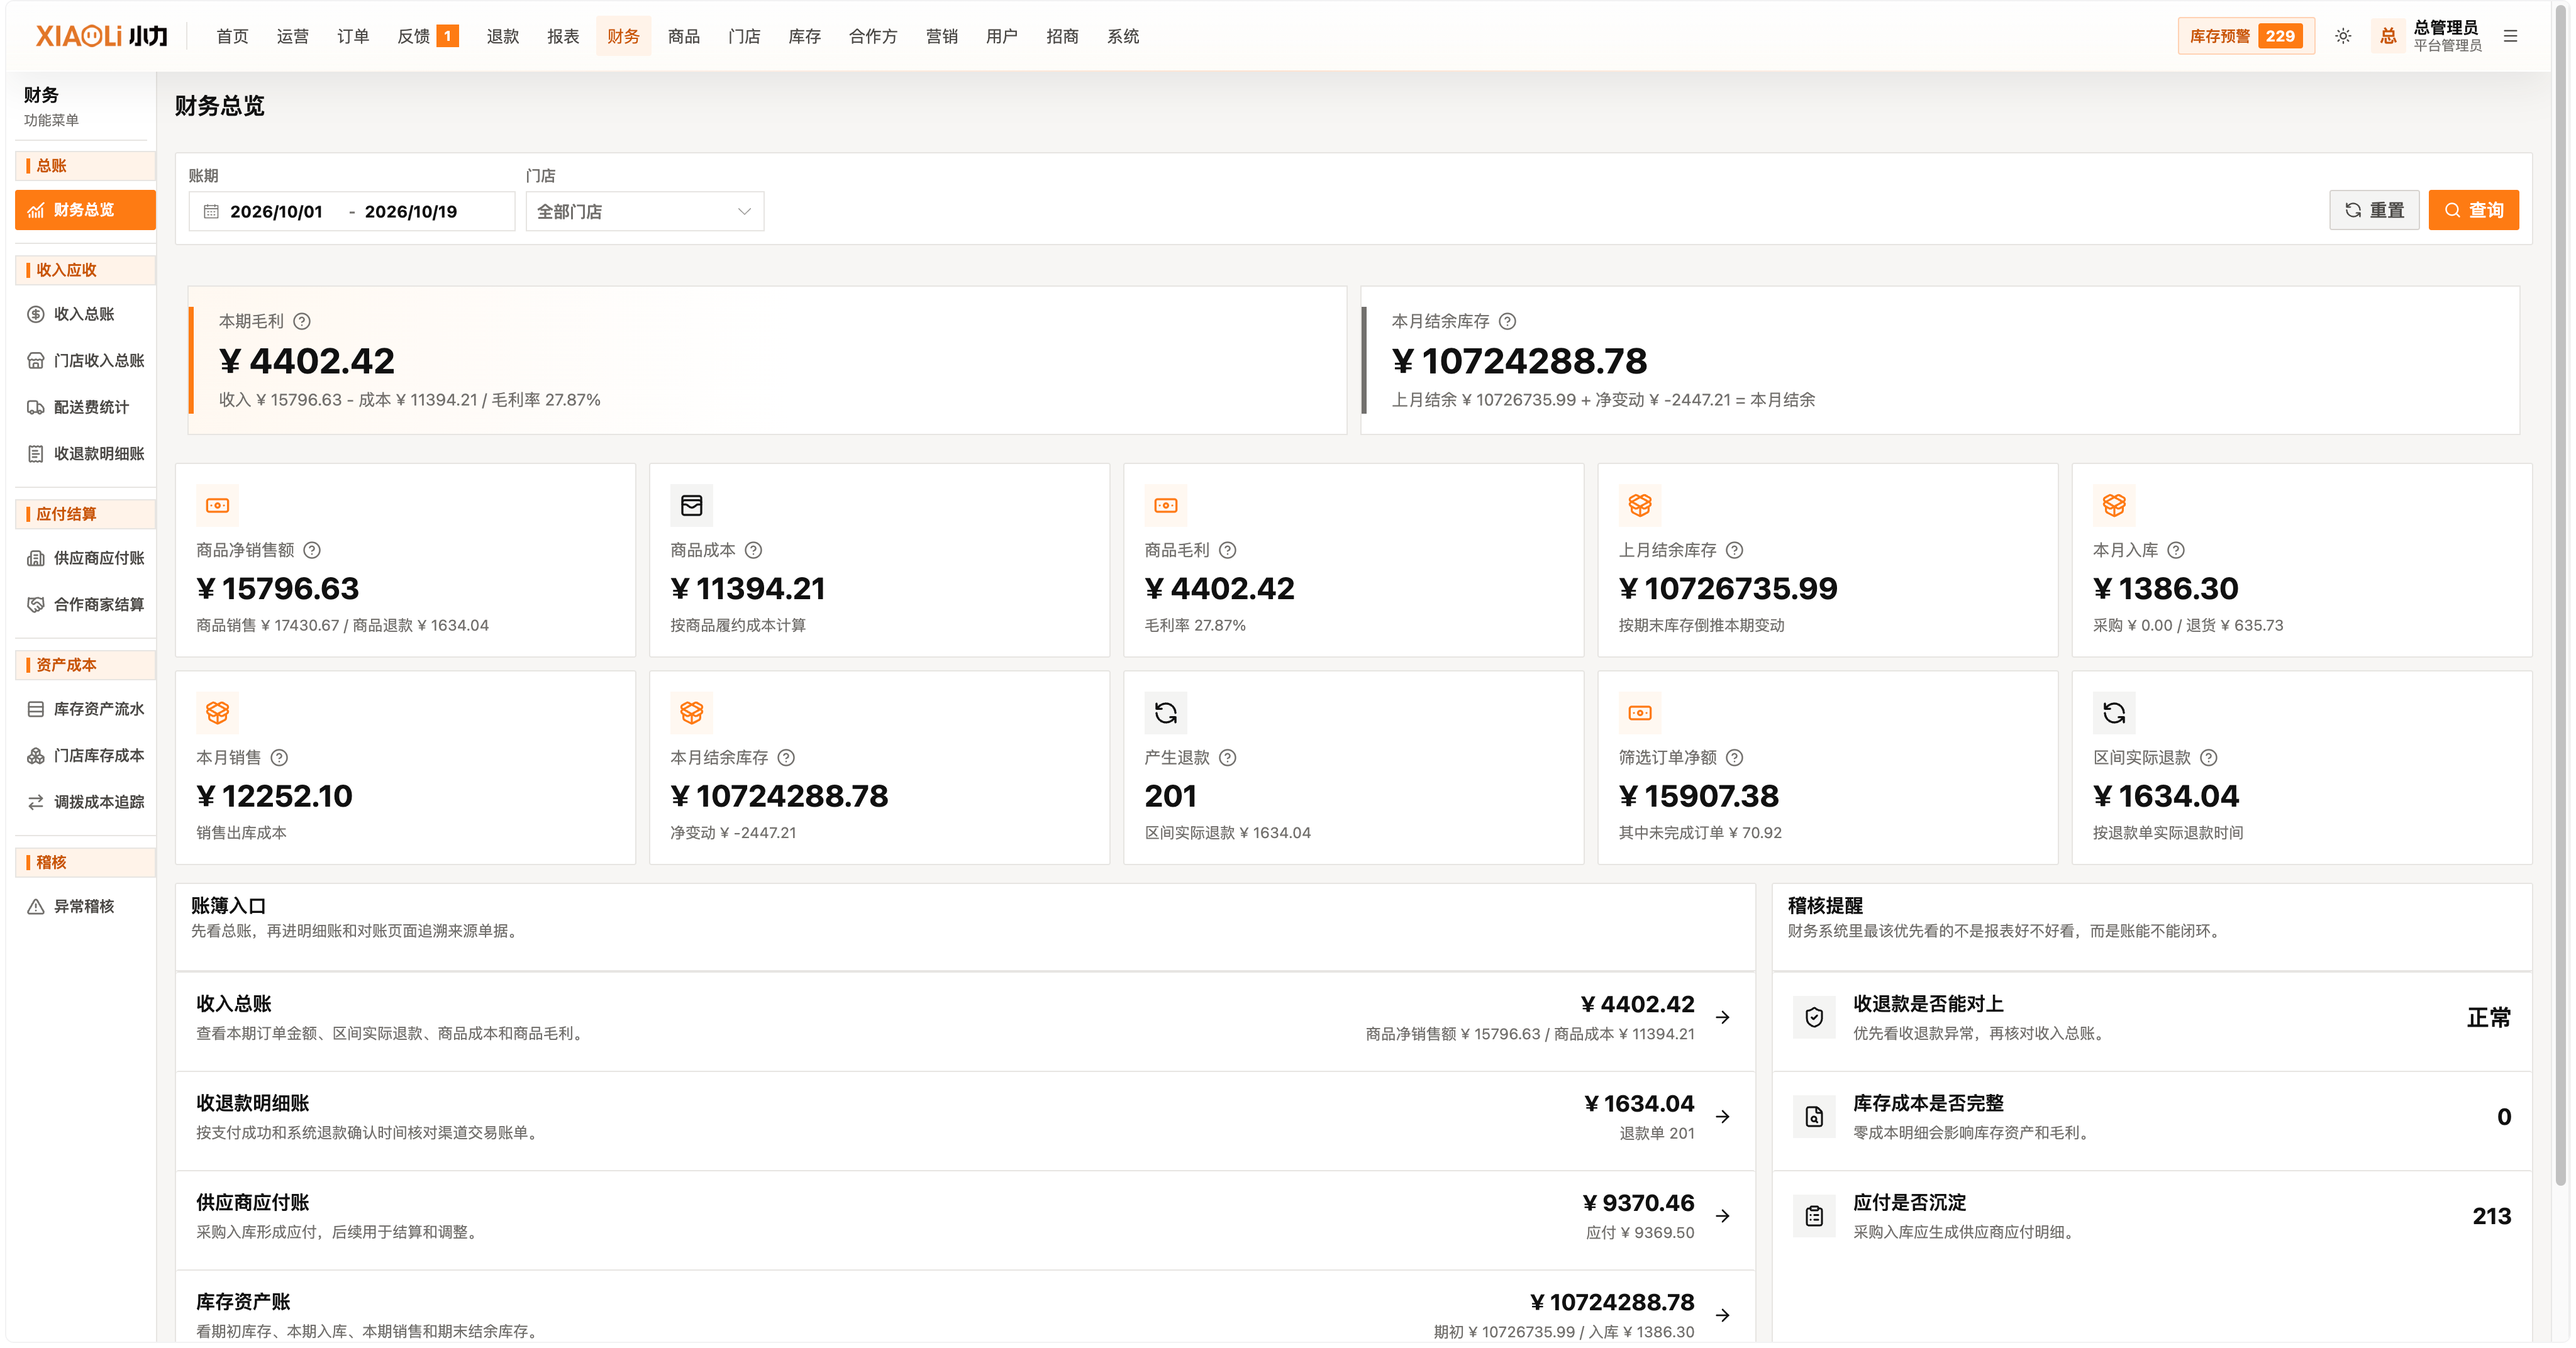Screen dimensions: 2576x1348
Task: Open the hamburger menu icon at top right
Action: (x=2510, y=36)
